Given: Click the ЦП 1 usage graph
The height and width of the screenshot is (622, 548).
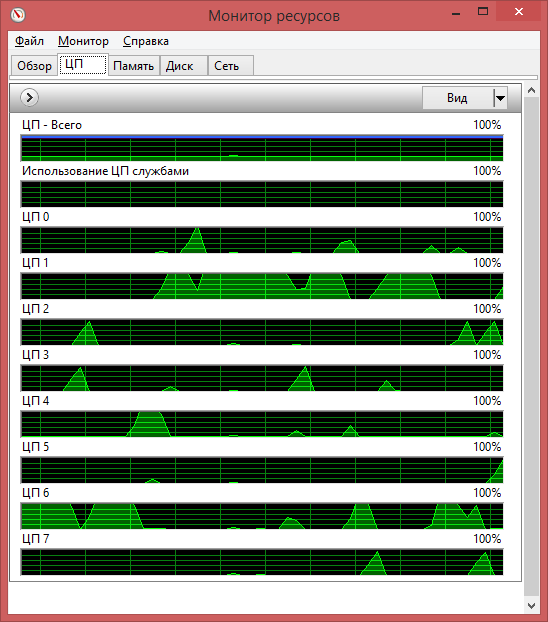Looking at the screenshot, I should (262, 286).
